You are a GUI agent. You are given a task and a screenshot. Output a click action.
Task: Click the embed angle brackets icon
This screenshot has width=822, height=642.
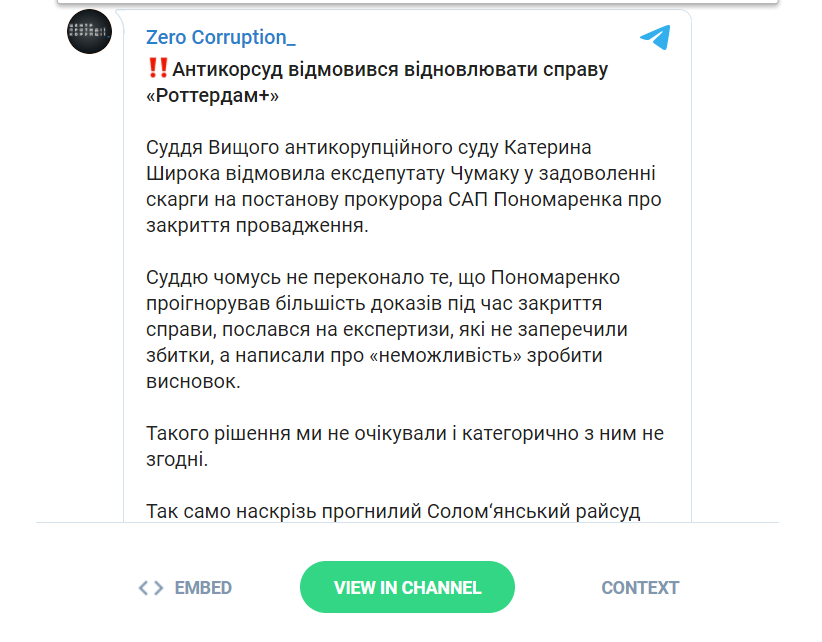(x=151, y=588)
